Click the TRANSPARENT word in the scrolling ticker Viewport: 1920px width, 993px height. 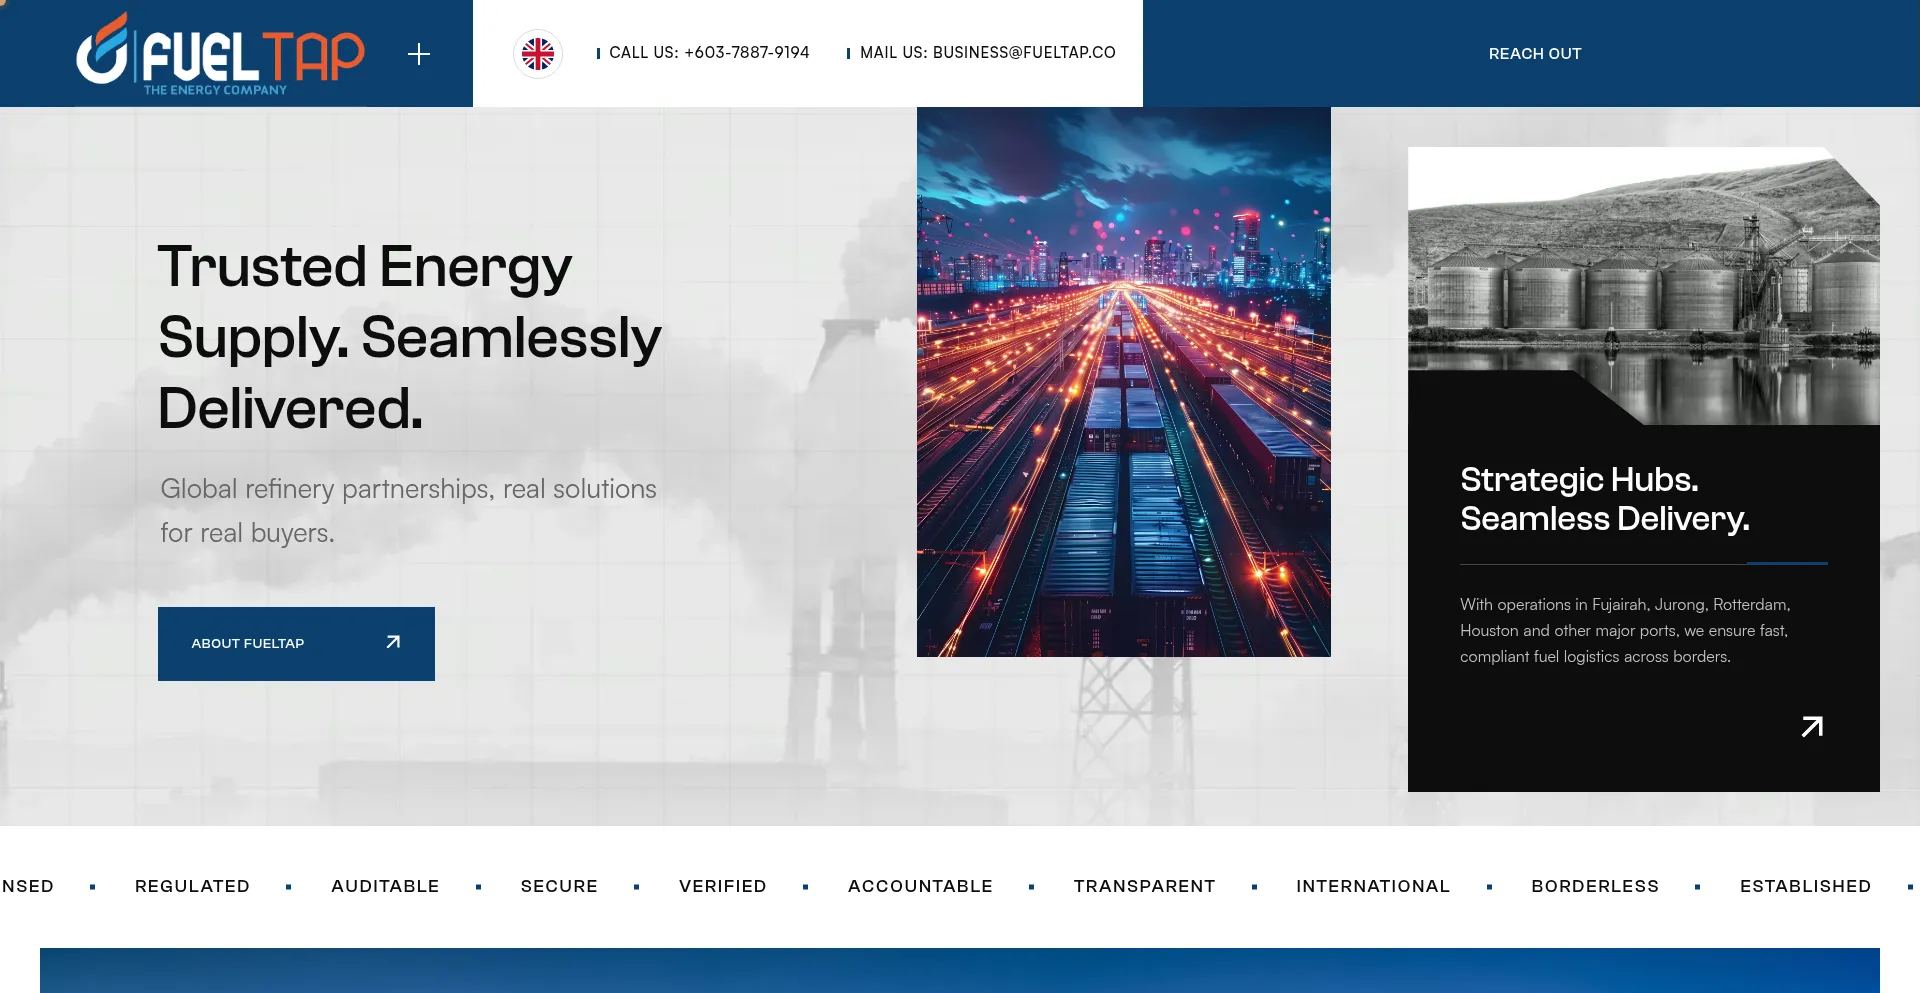coord(1144,887)
